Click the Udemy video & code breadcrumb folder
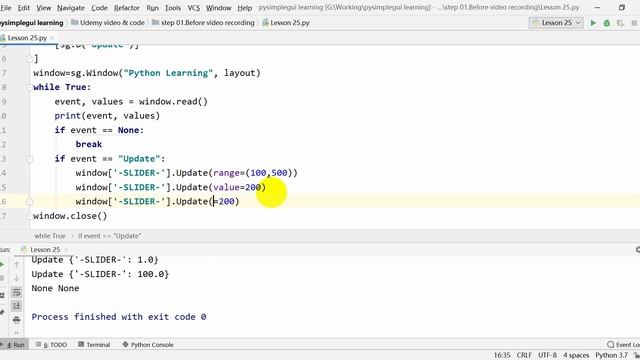 [x=108, y=23]
